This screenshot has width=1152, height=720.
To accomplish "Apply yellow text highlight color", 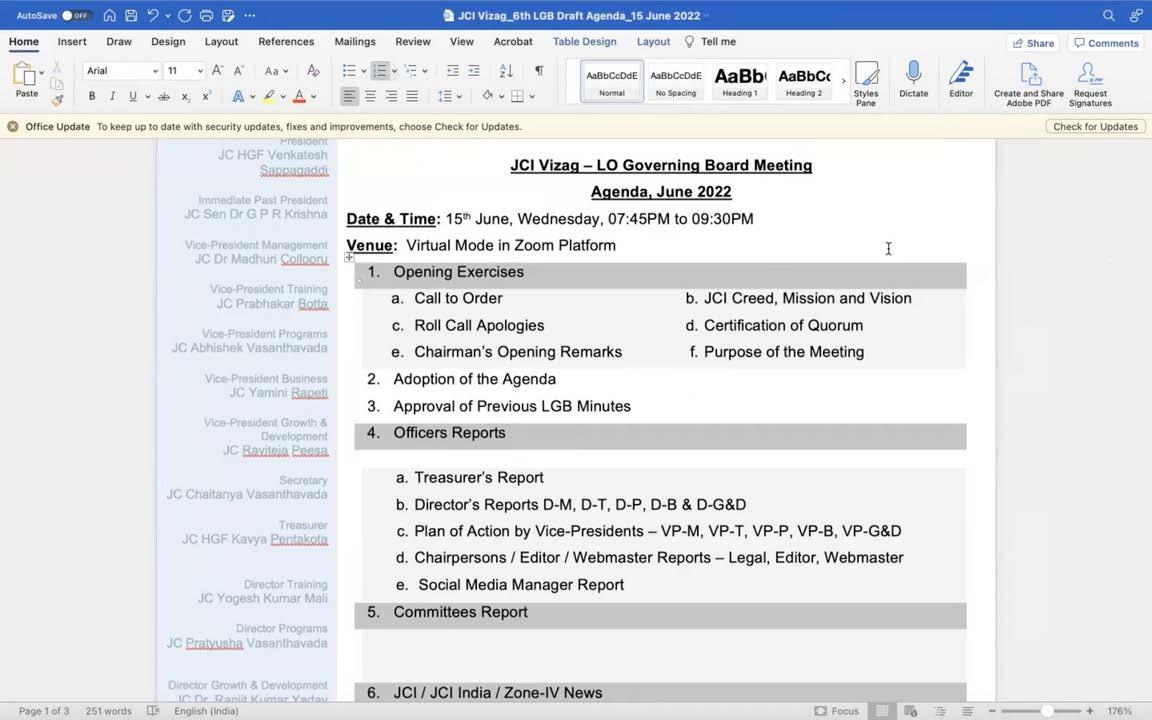I will click(x=270, y=96).
